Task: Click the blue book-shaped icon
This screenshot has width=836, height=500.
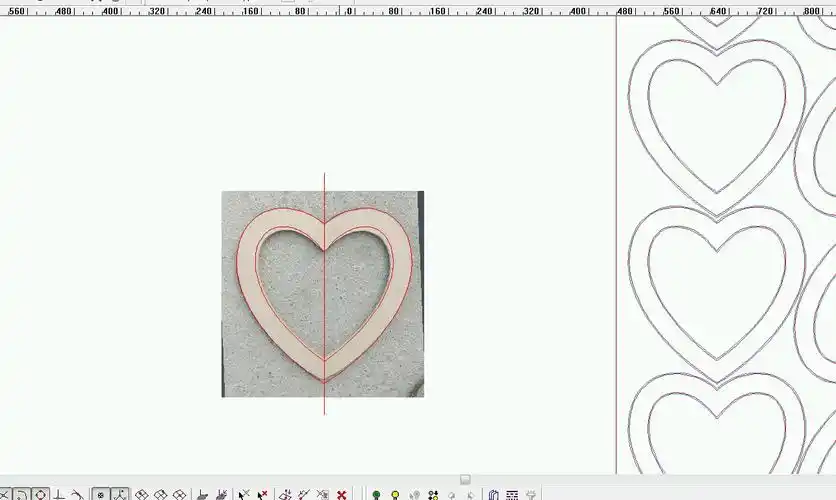Action: [x=493, y=494]
